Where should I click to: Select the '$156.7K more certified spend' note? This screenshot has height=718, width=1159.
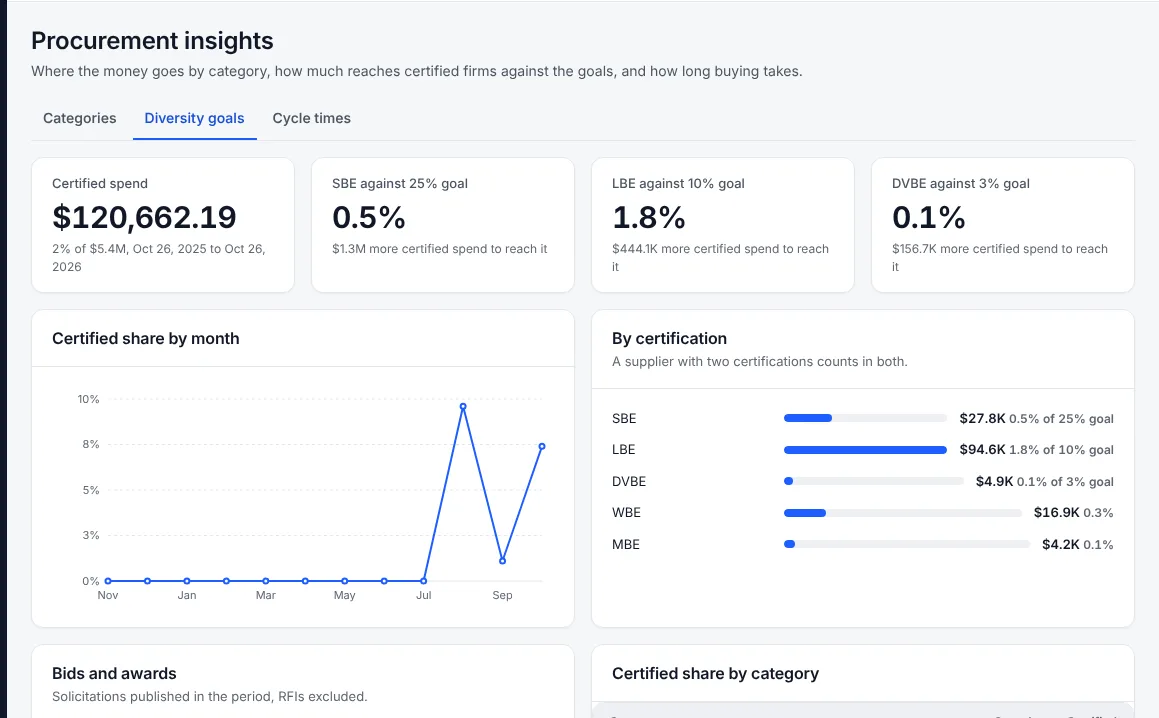pyautogui.click(x=1000, y=257)
